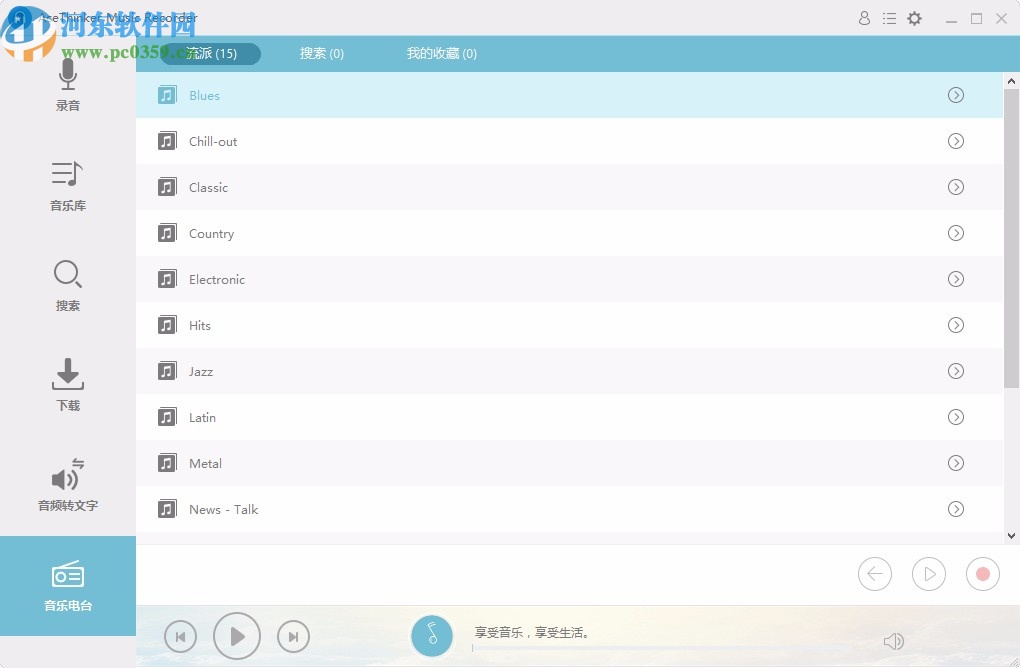
Task: Expand the Jazz genre with its chevron
Action: pyautogui.click(x=955, y=371)
